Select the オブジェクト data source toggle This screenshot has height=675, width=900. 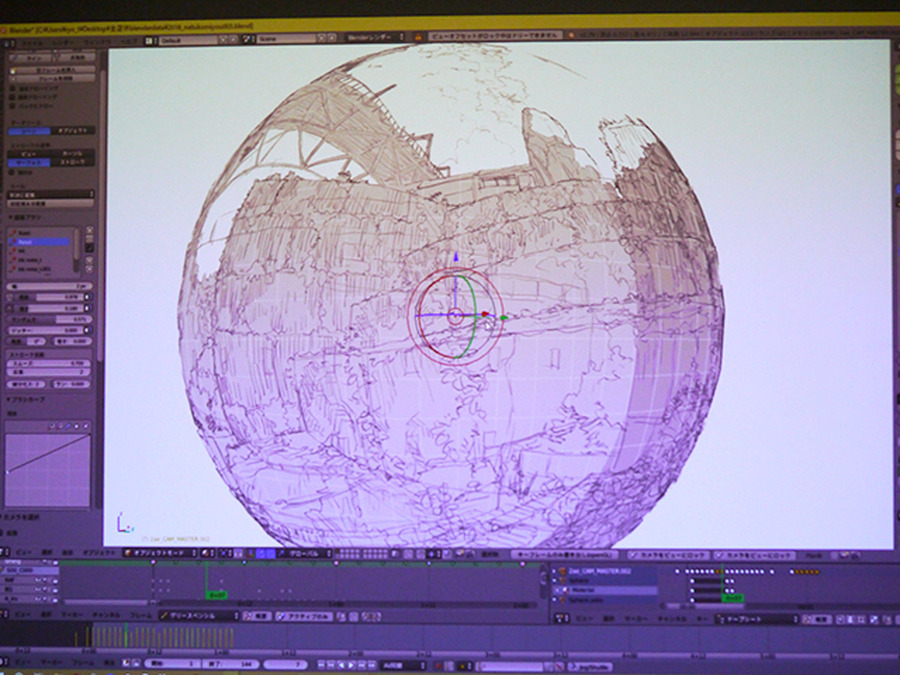73,130
